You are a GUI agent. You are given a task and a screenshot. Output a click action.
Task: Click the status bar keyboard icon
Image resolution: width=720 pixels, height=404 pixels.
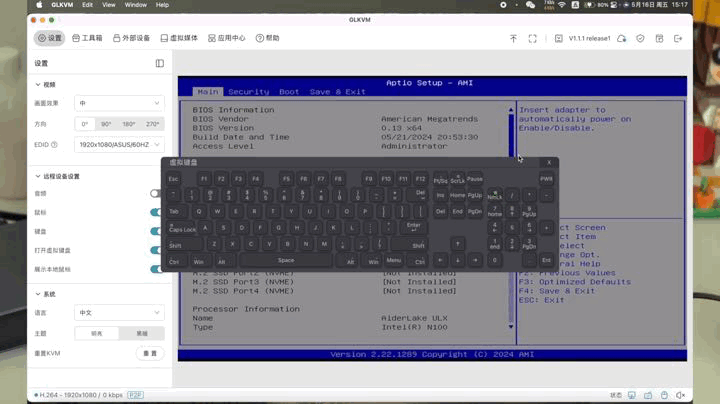[x=648, y=395]
